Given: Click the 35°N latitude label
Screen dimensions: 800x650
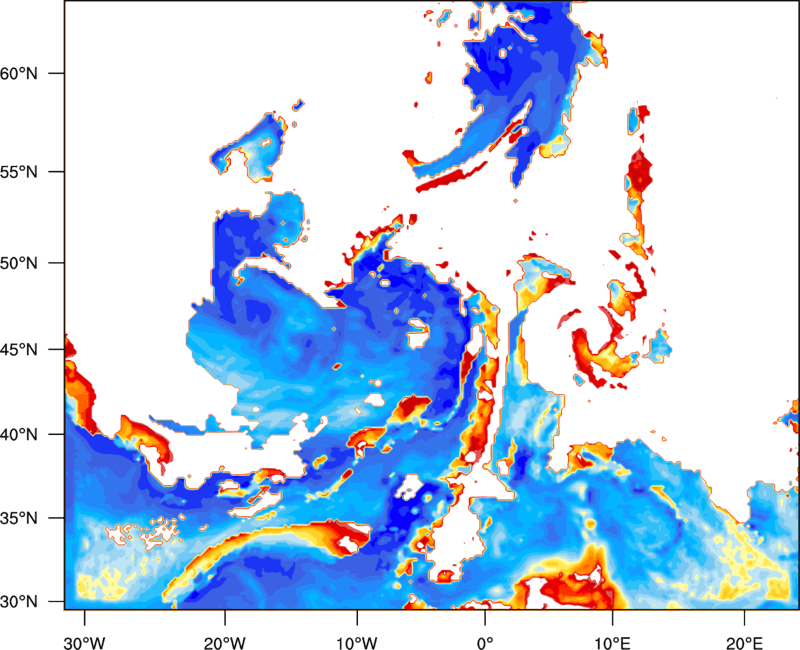Looking at the screenshot, I should click(19, 518).
